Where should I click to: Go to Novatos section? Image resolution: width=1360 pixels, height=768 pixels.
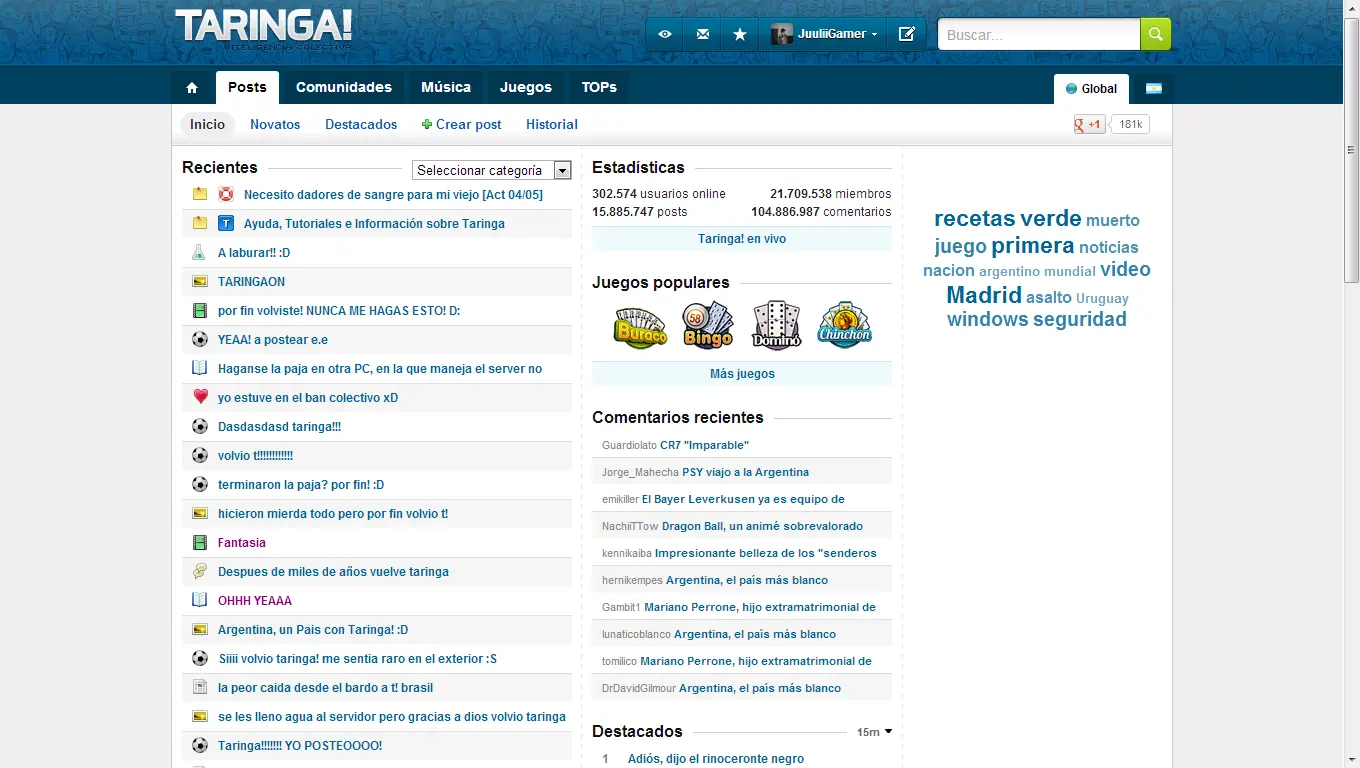pos(275,124)
